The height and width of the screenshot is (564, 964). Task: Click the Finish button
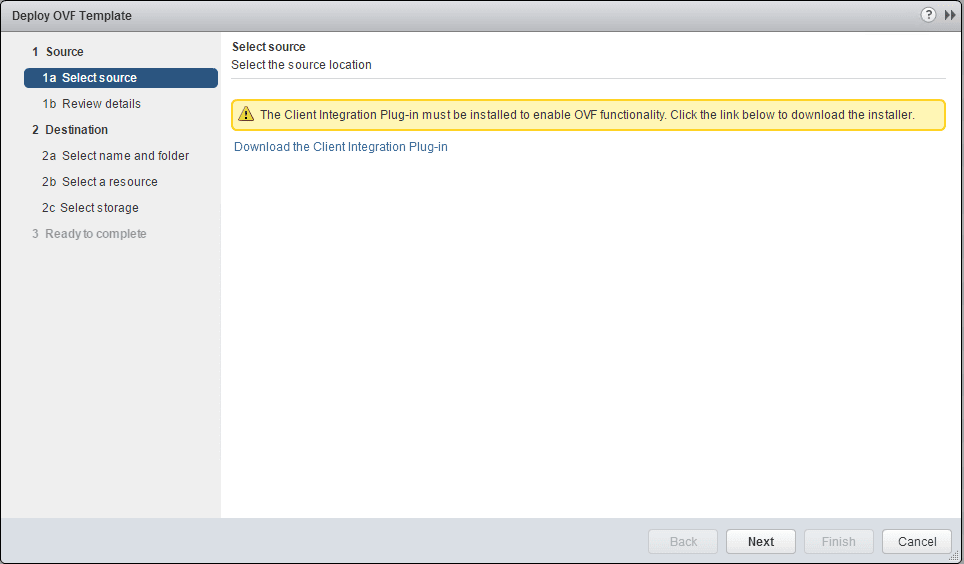[x=839, y=542]
